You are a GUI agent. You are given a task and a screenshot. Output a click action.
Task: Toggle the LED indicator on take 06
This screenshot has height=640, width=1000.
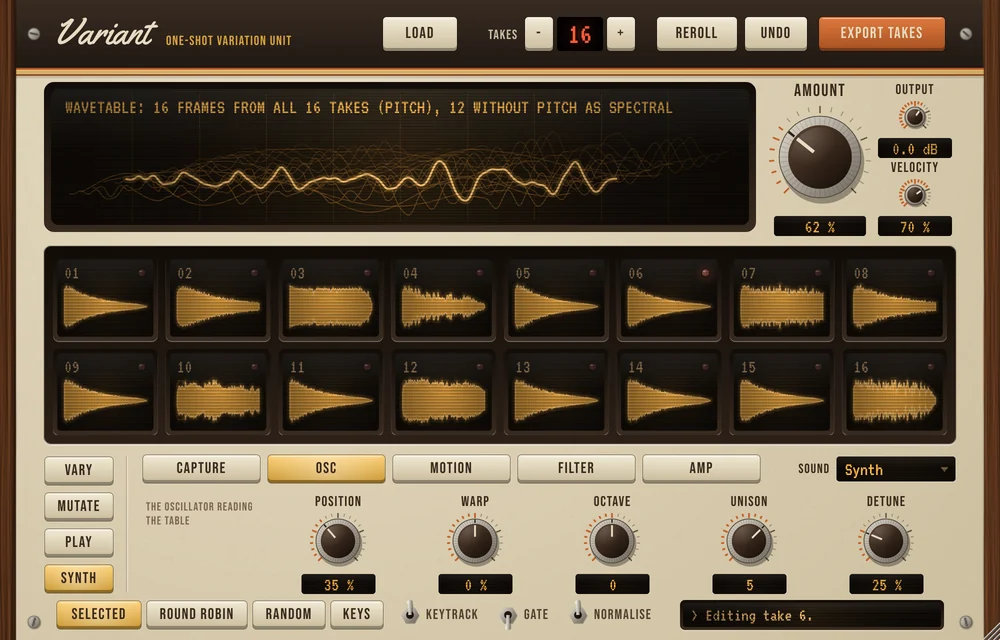pos(705,273)
